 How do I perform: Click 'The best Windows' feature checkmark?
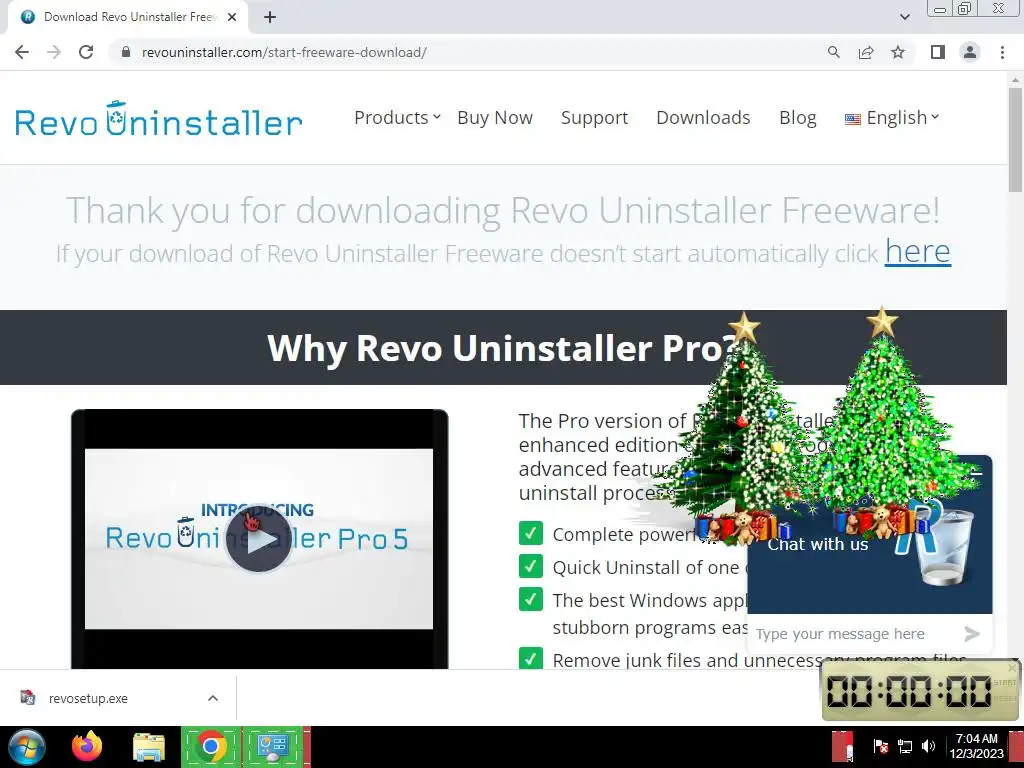[x=531, y=598]
